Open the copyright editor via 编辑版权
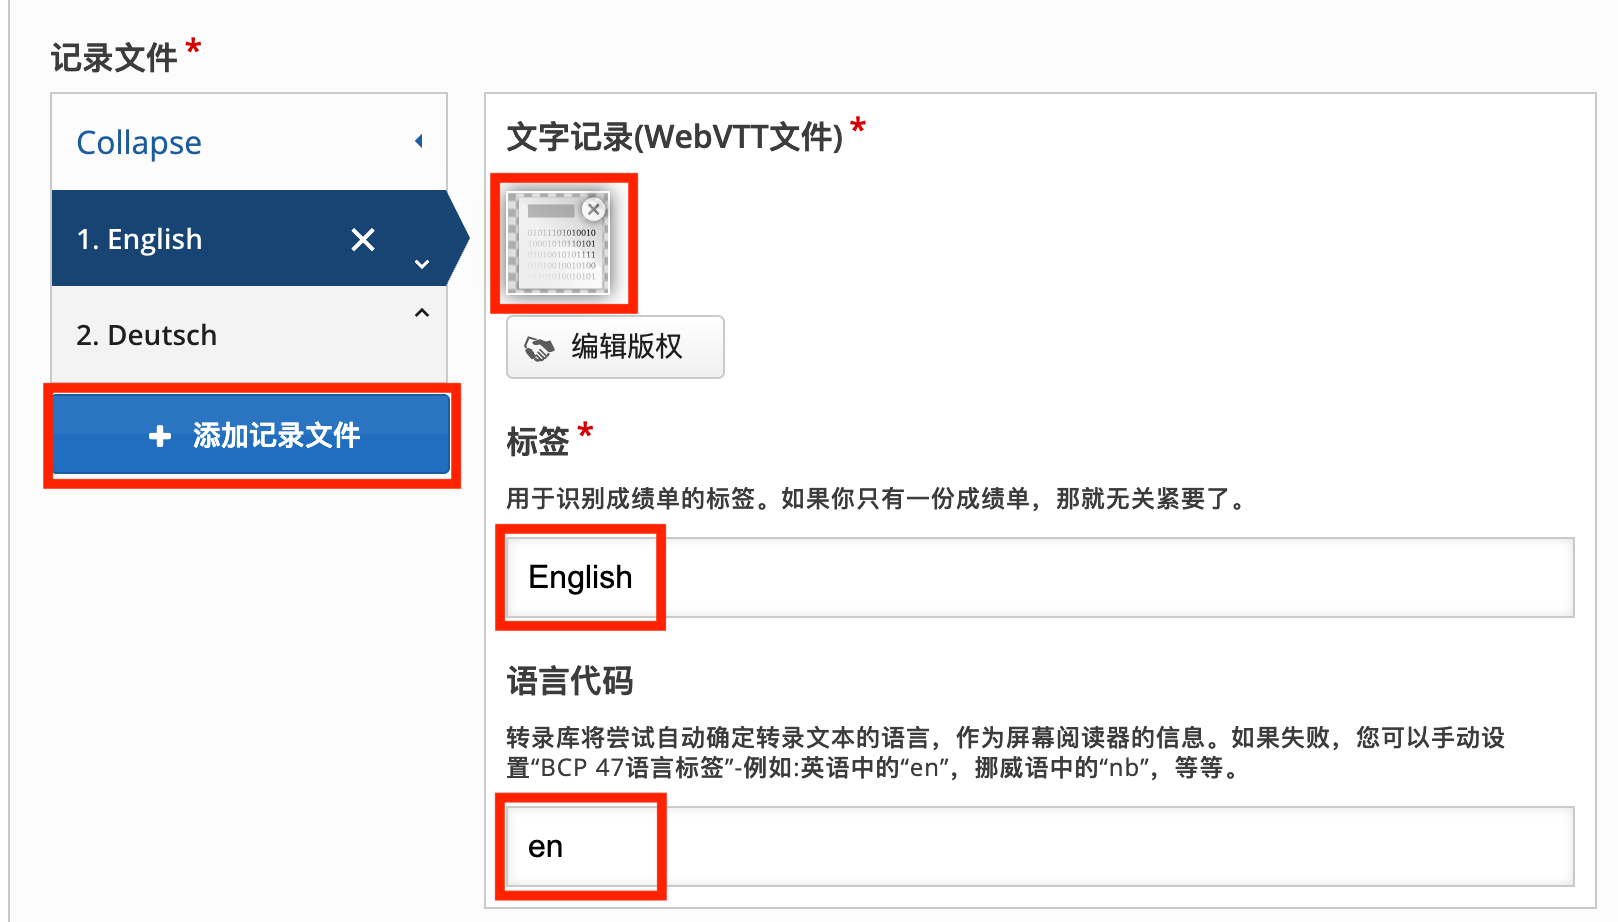The image size is (1618, 922). (x=615, y=347)
